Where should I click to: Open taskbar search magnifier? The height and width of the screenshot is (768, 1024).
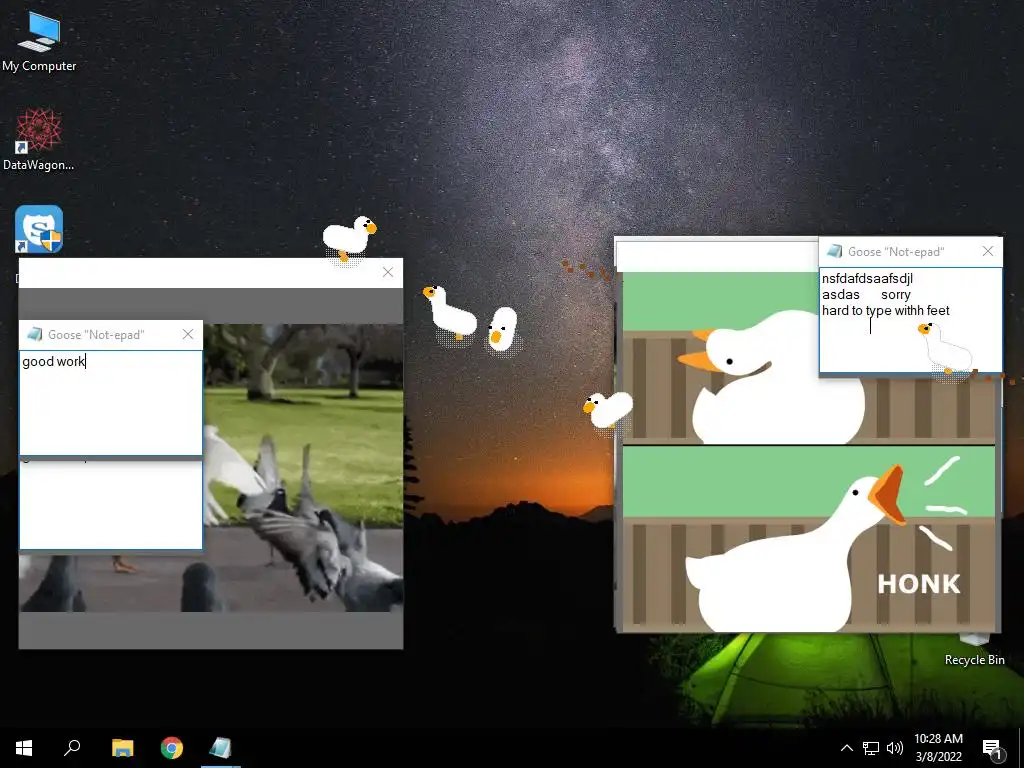72,748
